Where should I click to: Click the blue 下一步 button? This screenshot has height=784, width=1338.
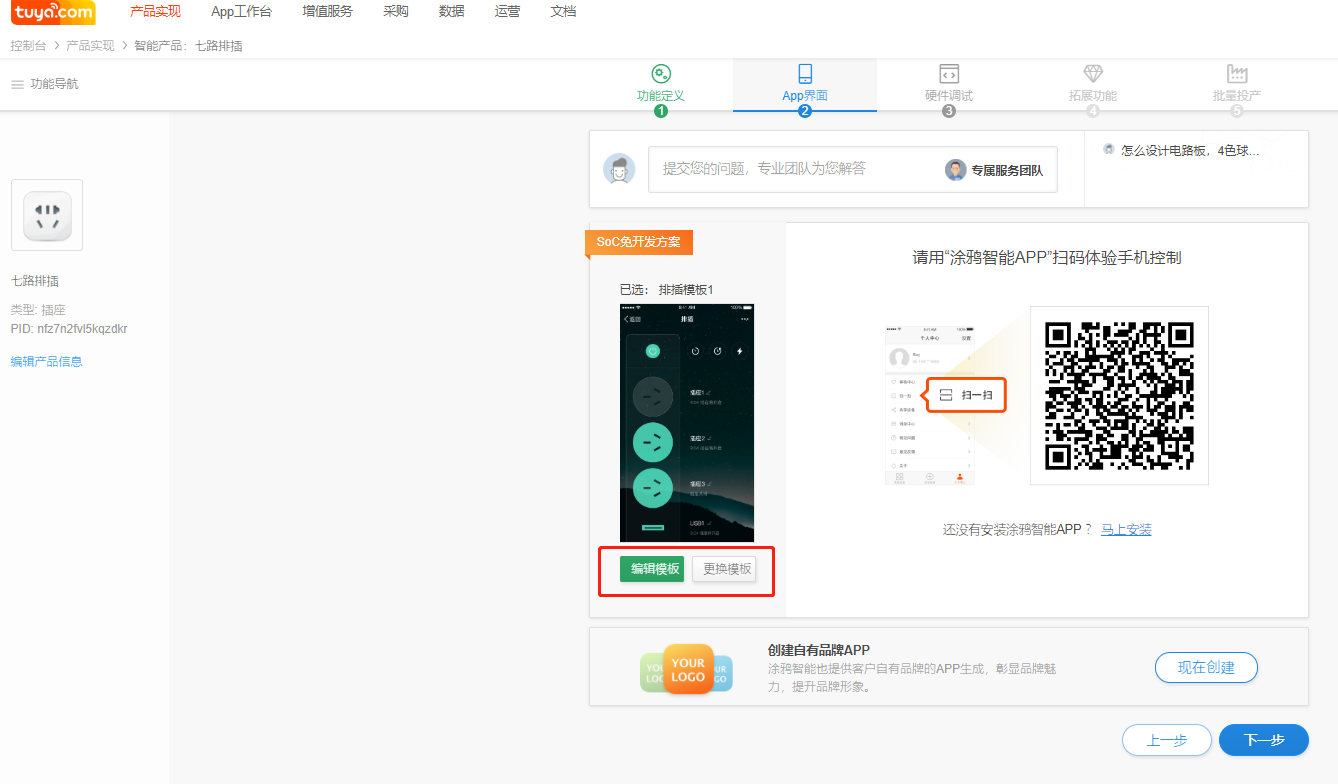click(1263, 740)
